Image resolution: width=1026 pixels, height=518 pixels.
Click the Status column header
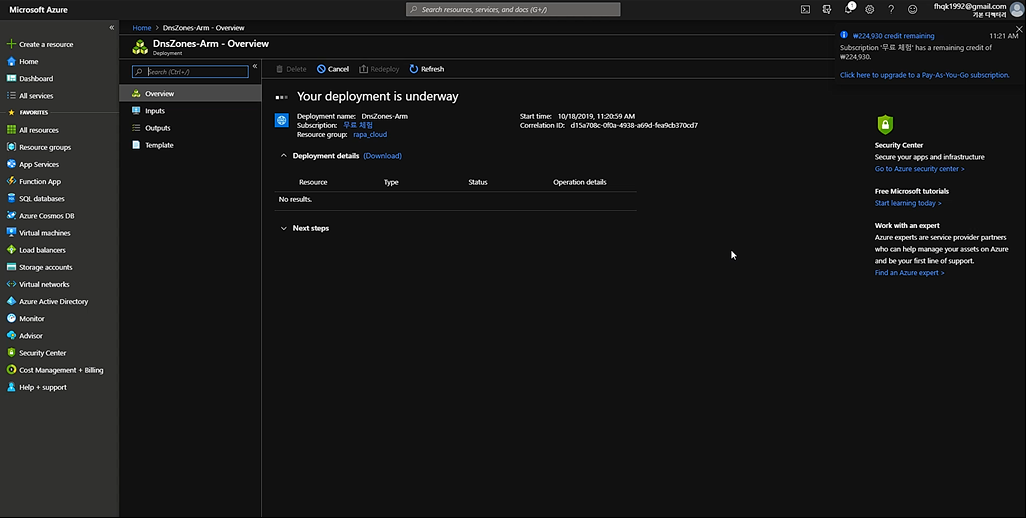(x=478, y=182)
